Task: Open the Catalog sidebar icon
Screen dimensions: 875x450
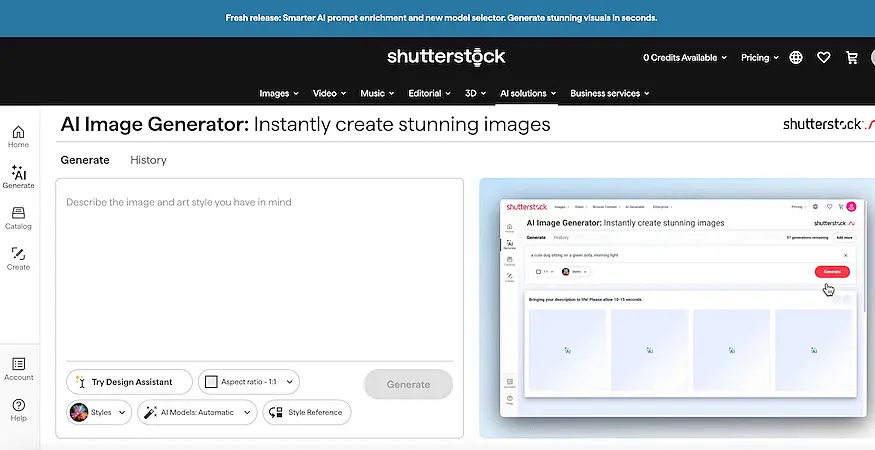Action: coord(18,218)
